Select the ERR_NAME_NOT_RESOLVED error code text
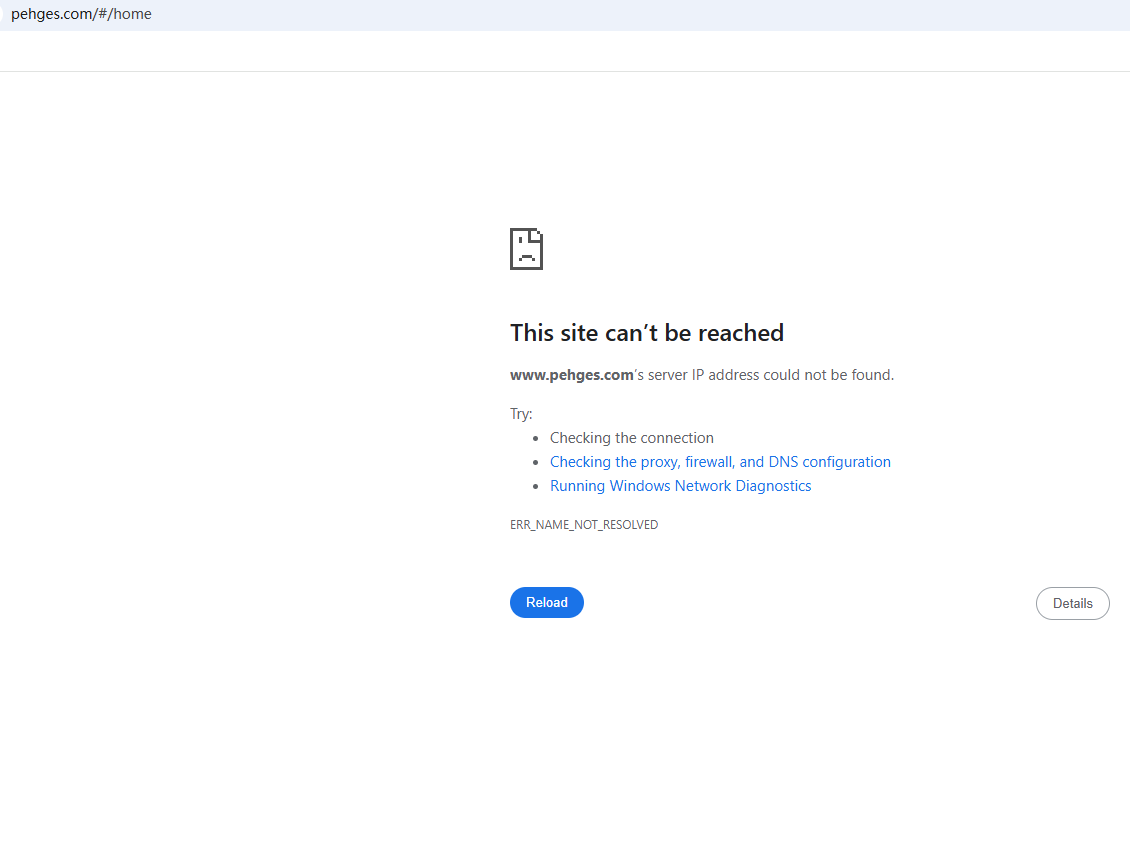1130x863 pixels. pyautogui.click(x=584, y=524)
